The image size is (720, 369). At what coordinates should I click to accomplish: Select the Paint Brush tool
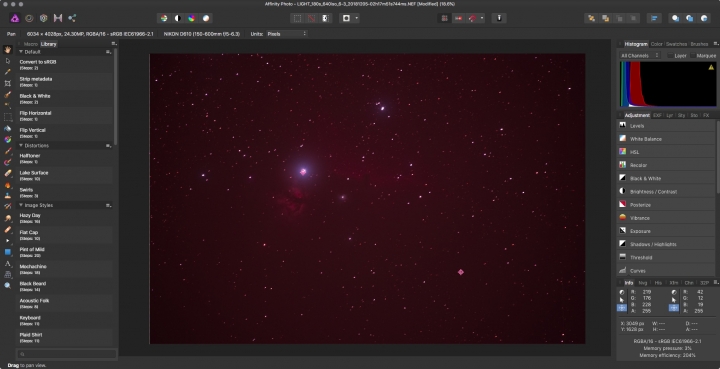pos(8,151)
